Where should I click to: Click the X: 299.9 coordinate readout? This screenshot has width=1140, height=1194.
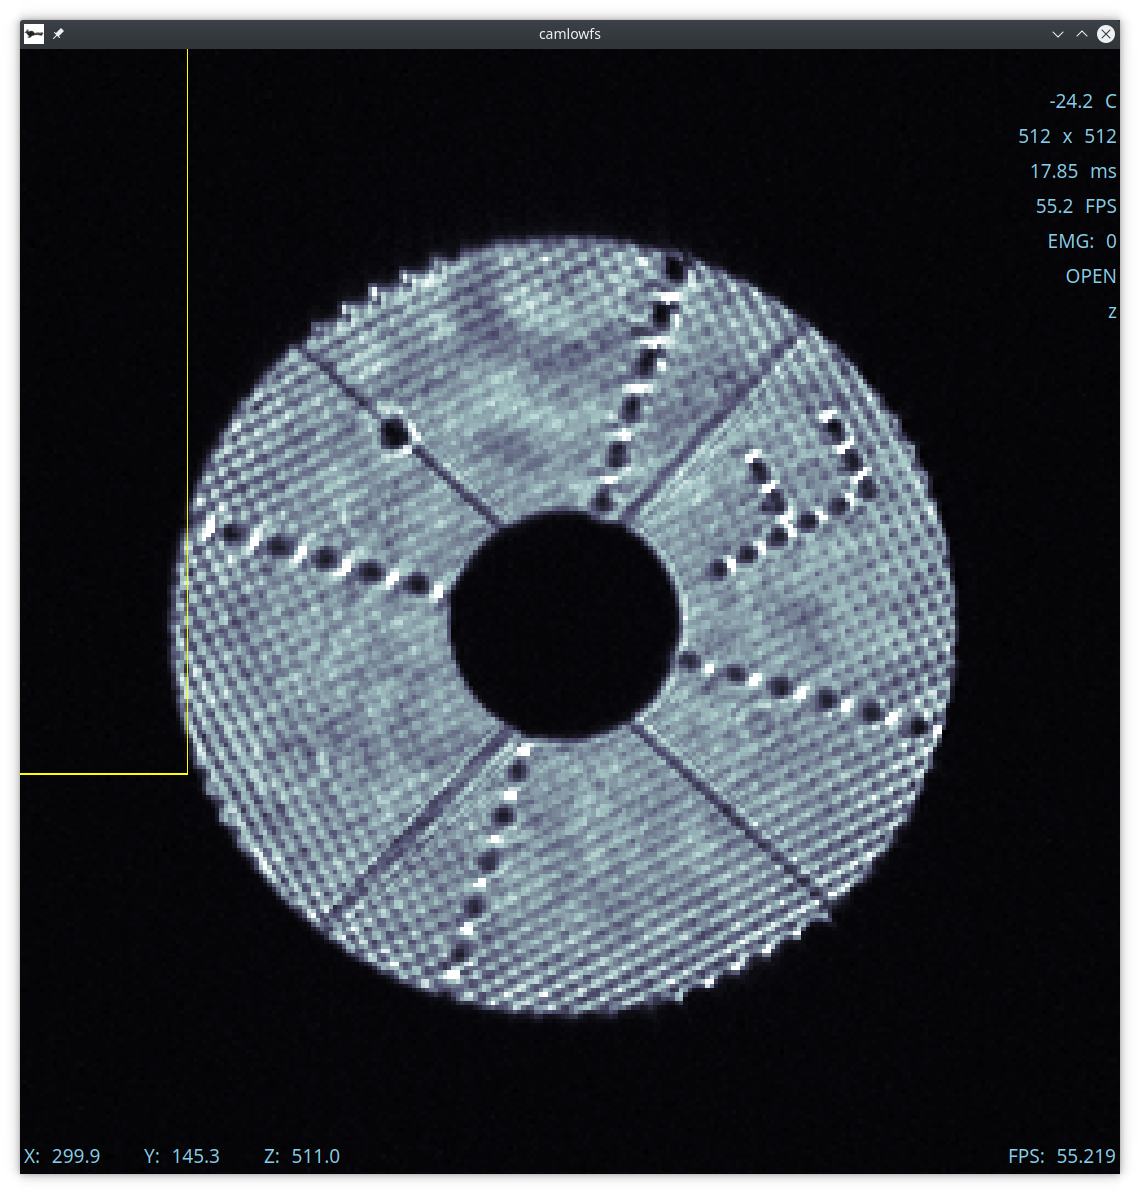click(x=62, y=1156)
